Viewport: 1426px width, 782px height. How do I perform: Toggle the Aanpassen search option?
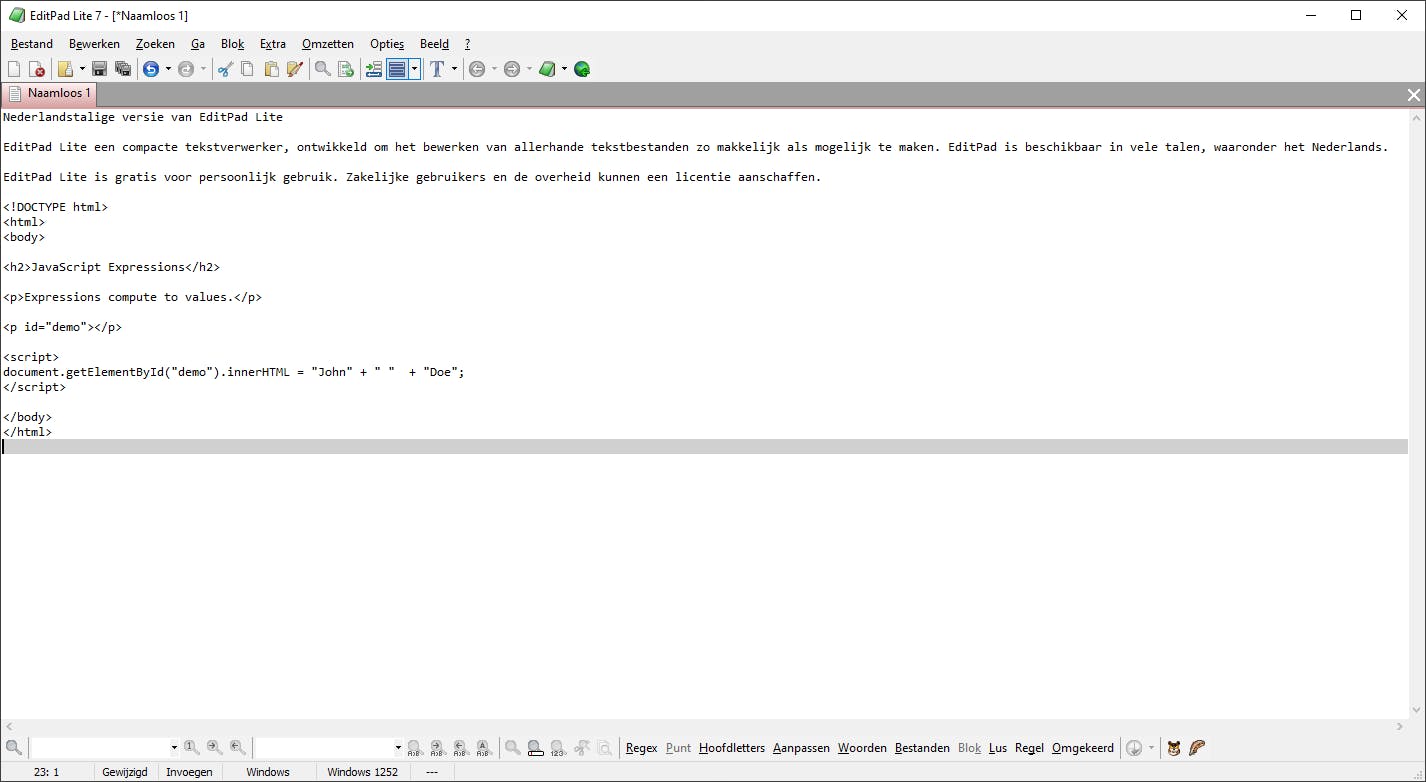(x=801, y=748)
